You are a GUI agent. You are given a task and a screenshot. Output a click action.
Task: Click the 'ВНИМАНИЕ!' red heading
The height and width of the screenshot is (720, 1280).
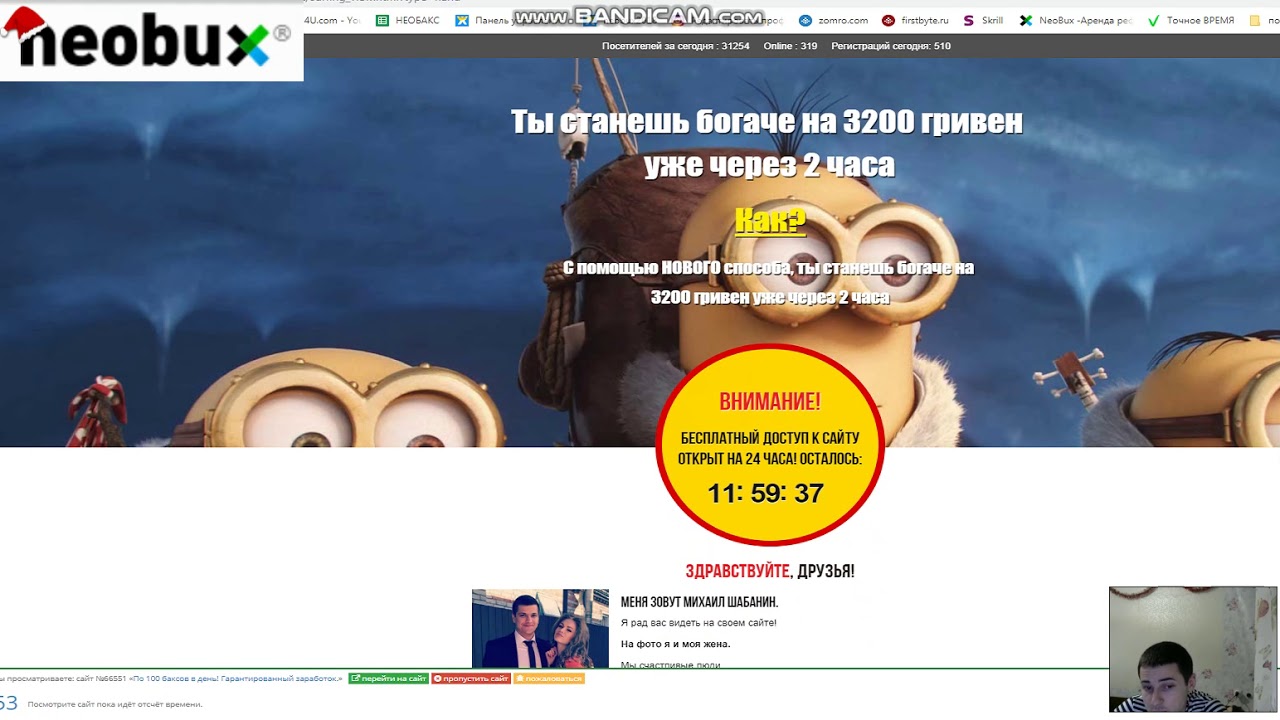tap(769, 402)
